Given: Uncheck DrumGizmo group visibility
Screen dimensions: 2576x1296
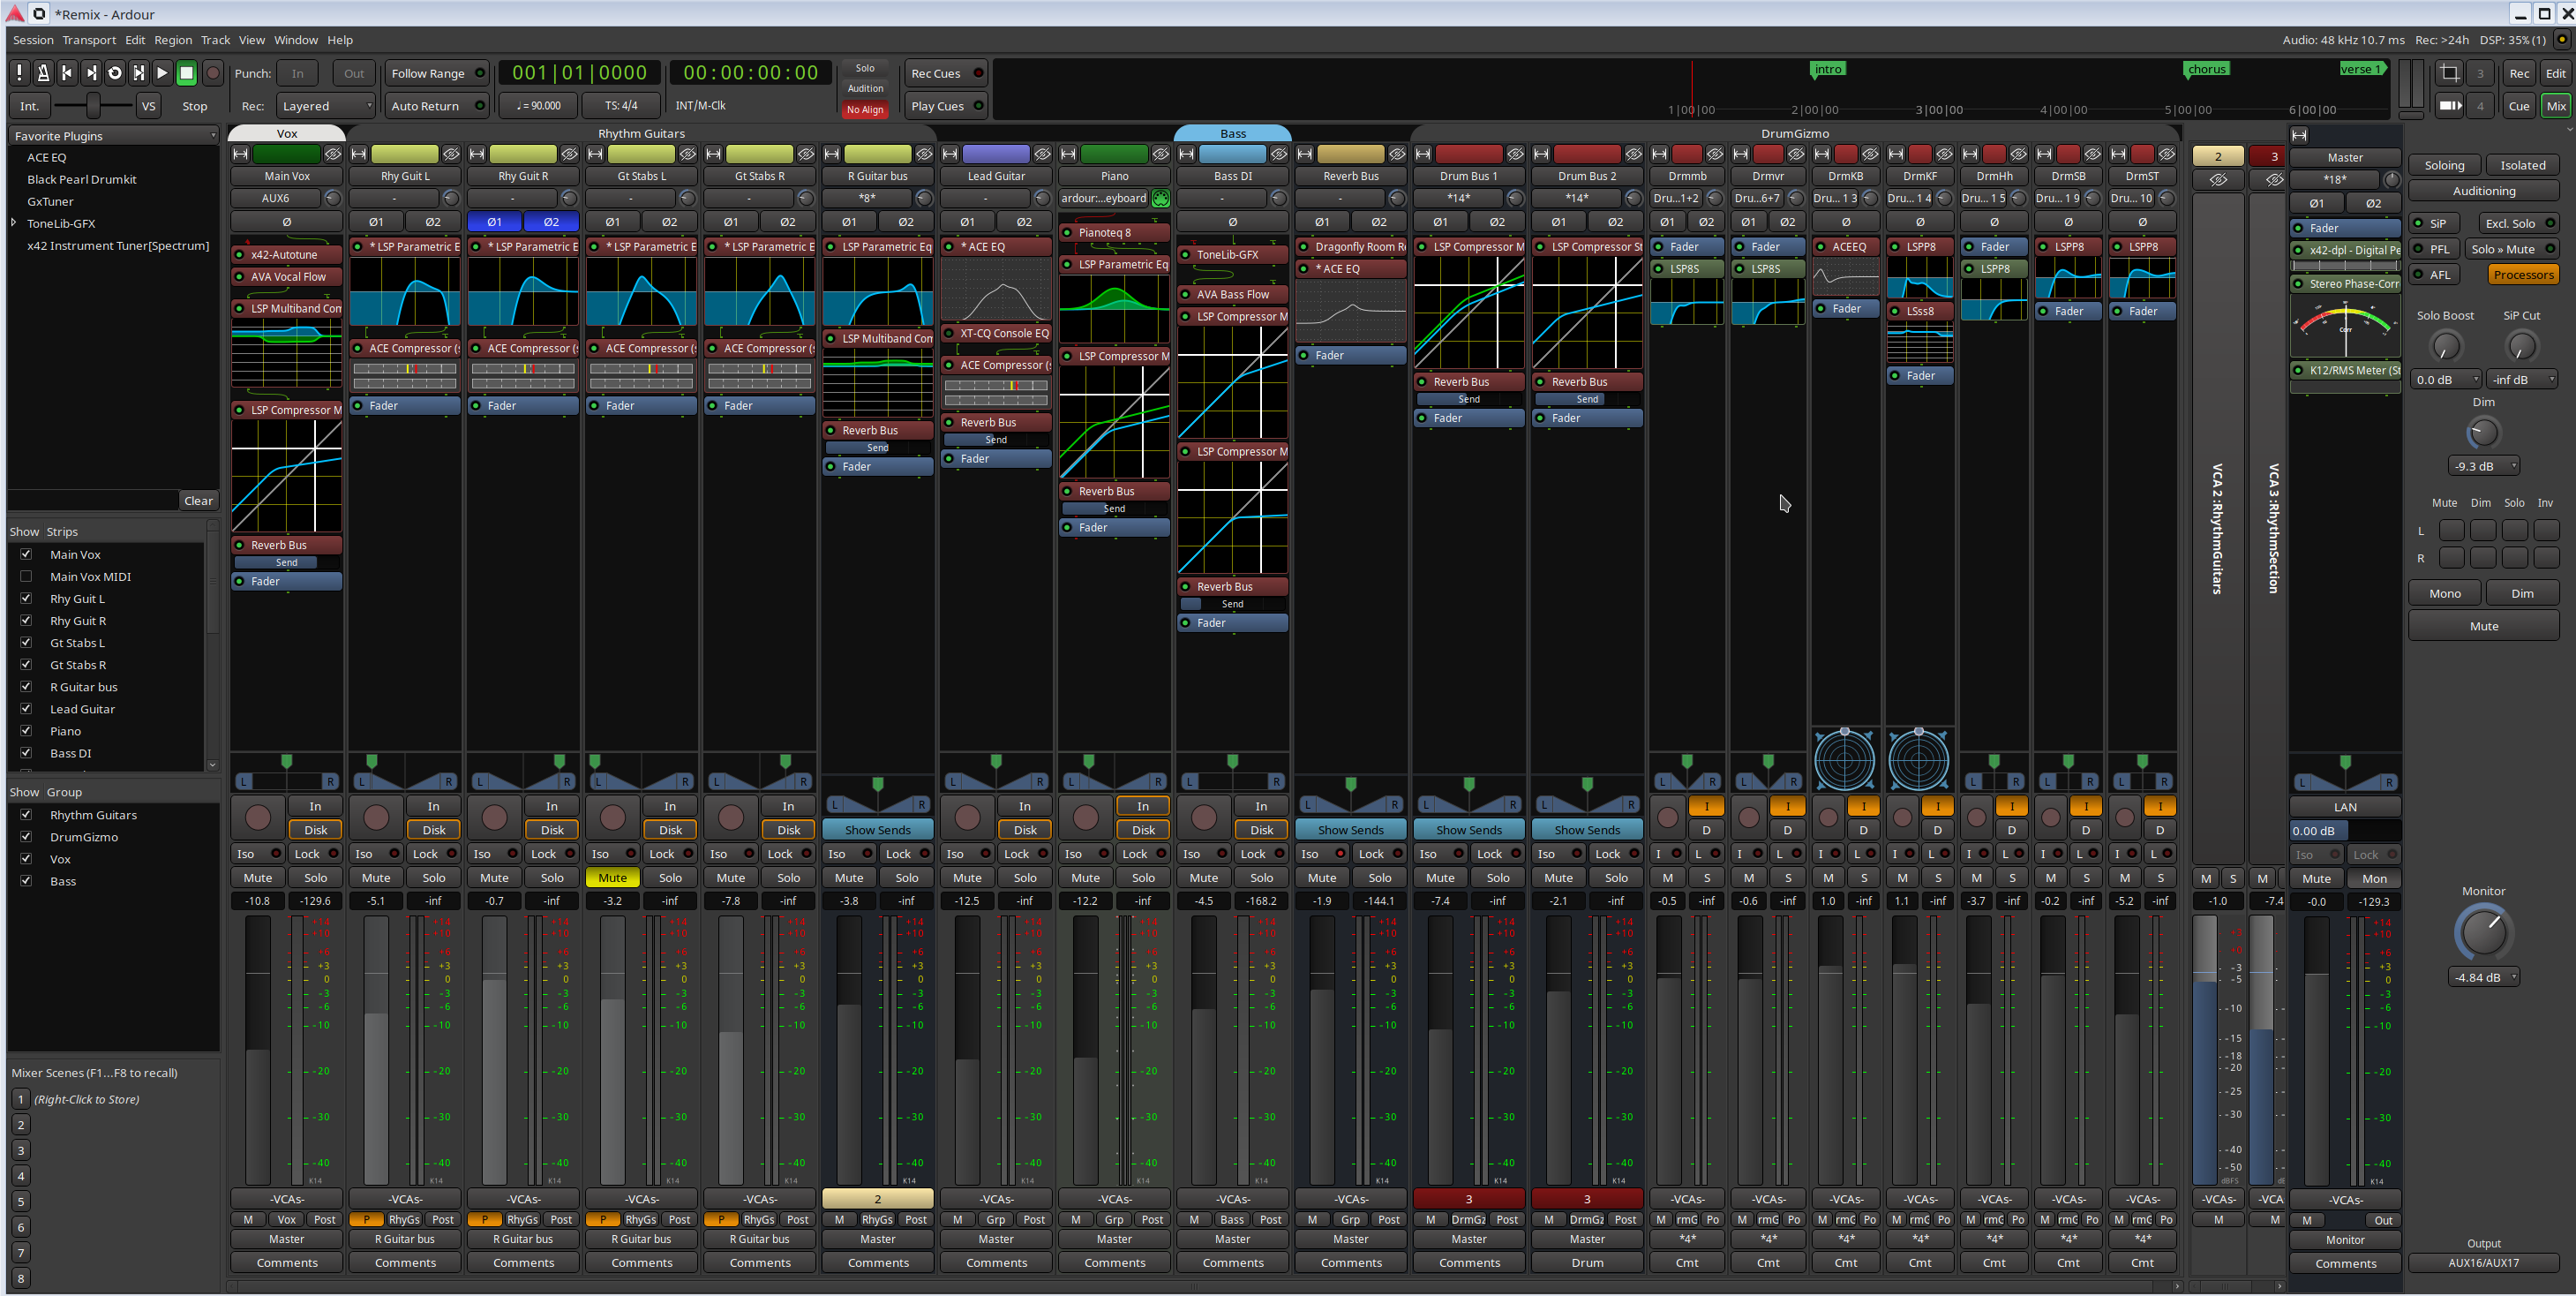Looking at the screenshot, I should 27,837.
